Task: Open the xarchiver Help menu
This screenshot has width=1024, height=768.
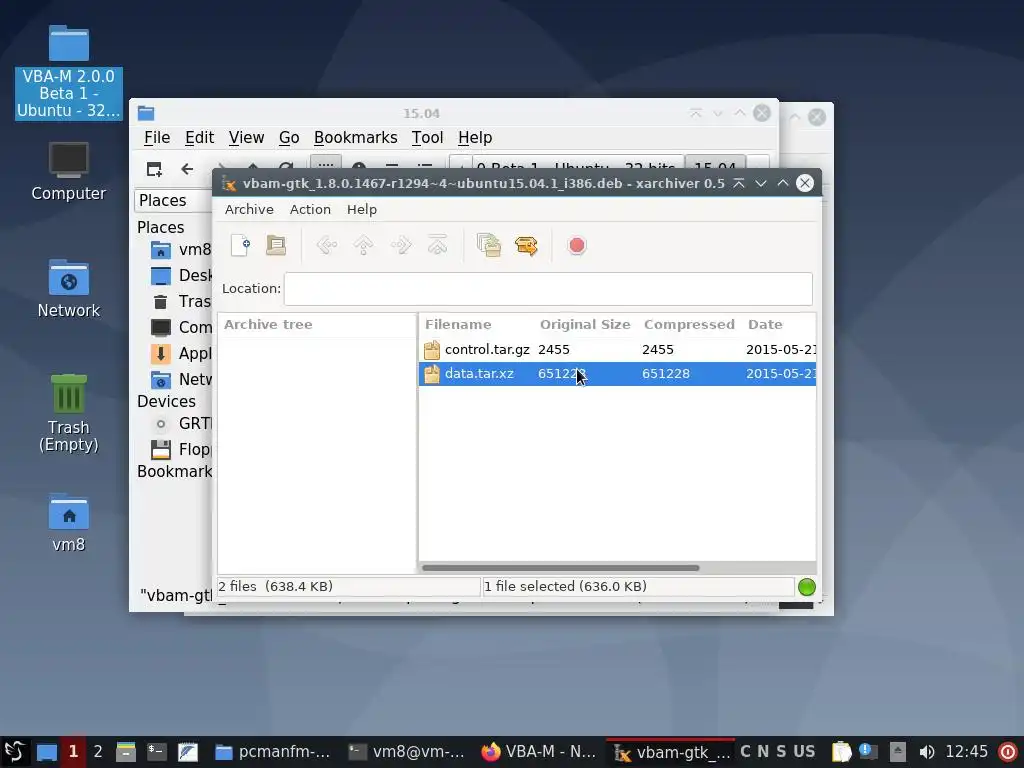Action: tap(362, 210)
